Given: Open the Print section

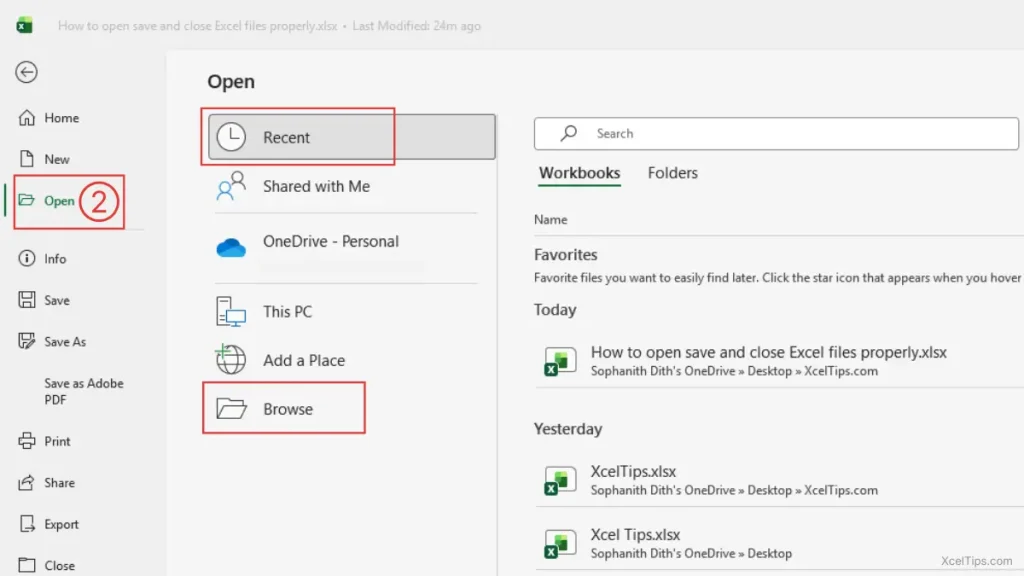Looking at the screenshot, I should [57, 441].
